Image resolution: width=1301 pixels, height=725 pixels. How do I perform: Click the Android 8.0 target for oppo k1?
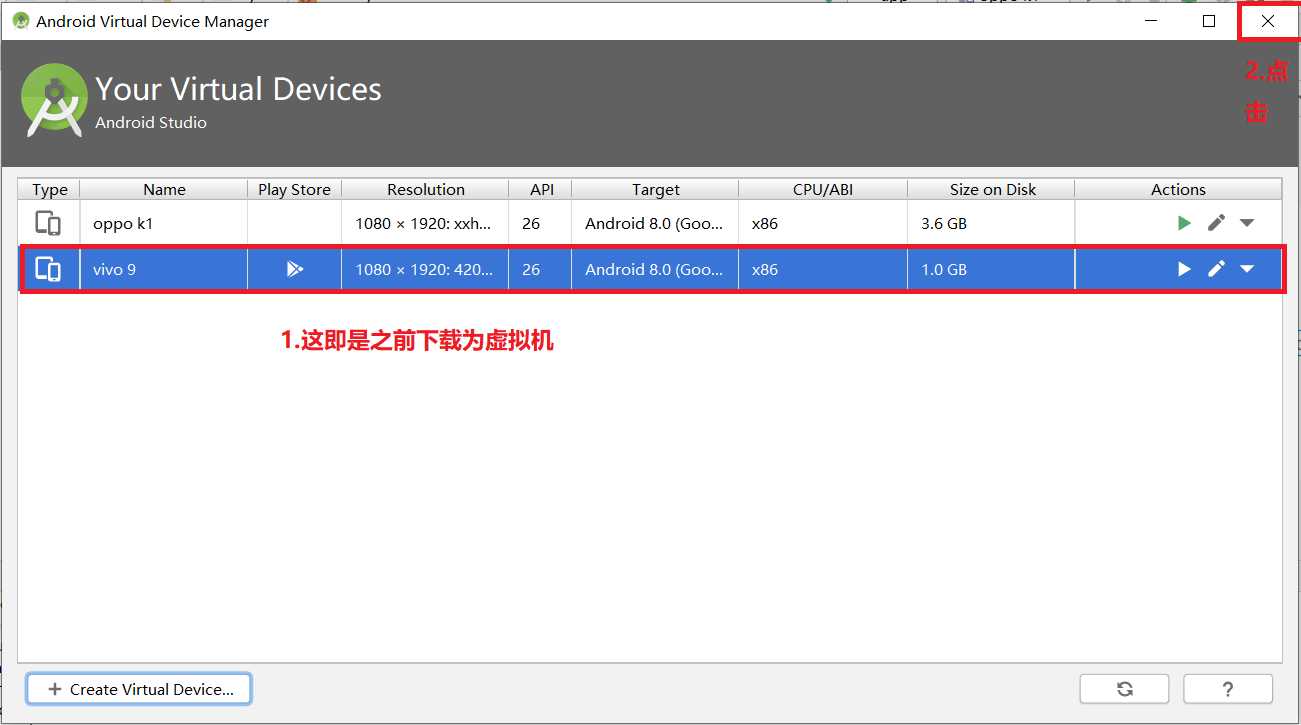pos(655,223)
